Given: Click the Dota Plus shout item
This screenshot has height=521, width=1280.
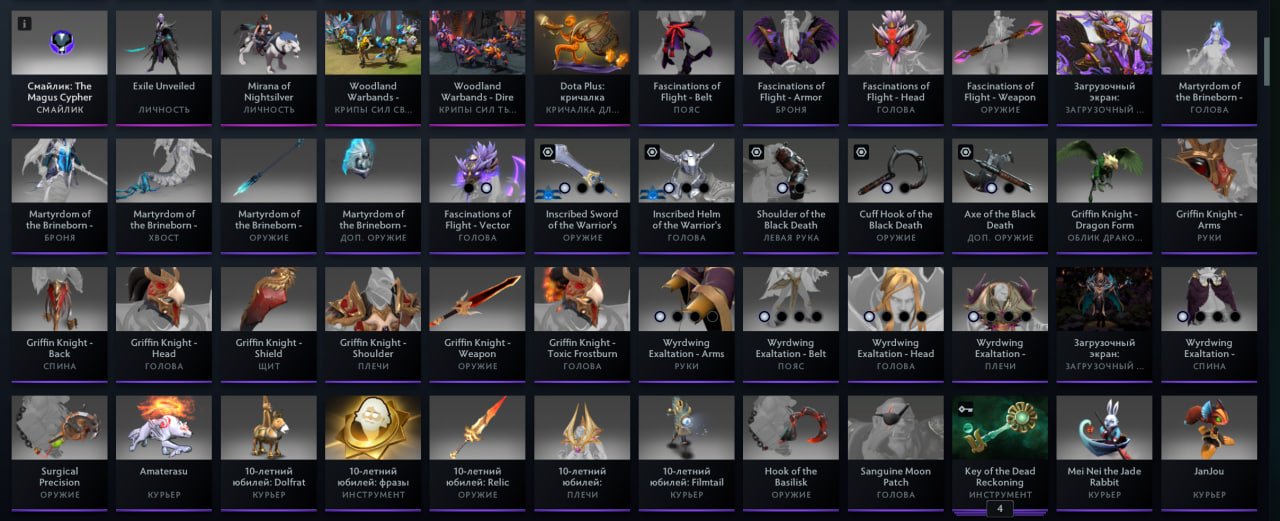Looking at the screenshot, I should 581,67.
